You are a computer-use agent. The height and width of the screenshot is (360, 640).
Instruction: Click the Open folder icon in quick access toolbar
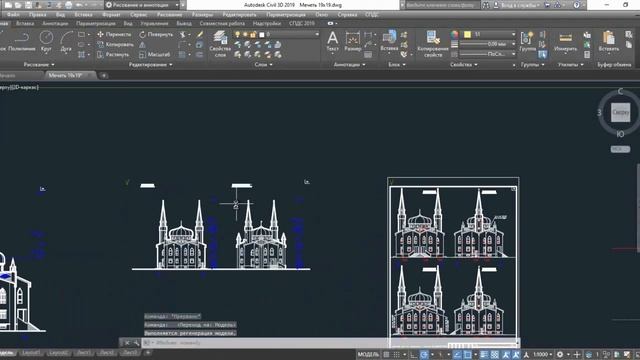point(18,5)
